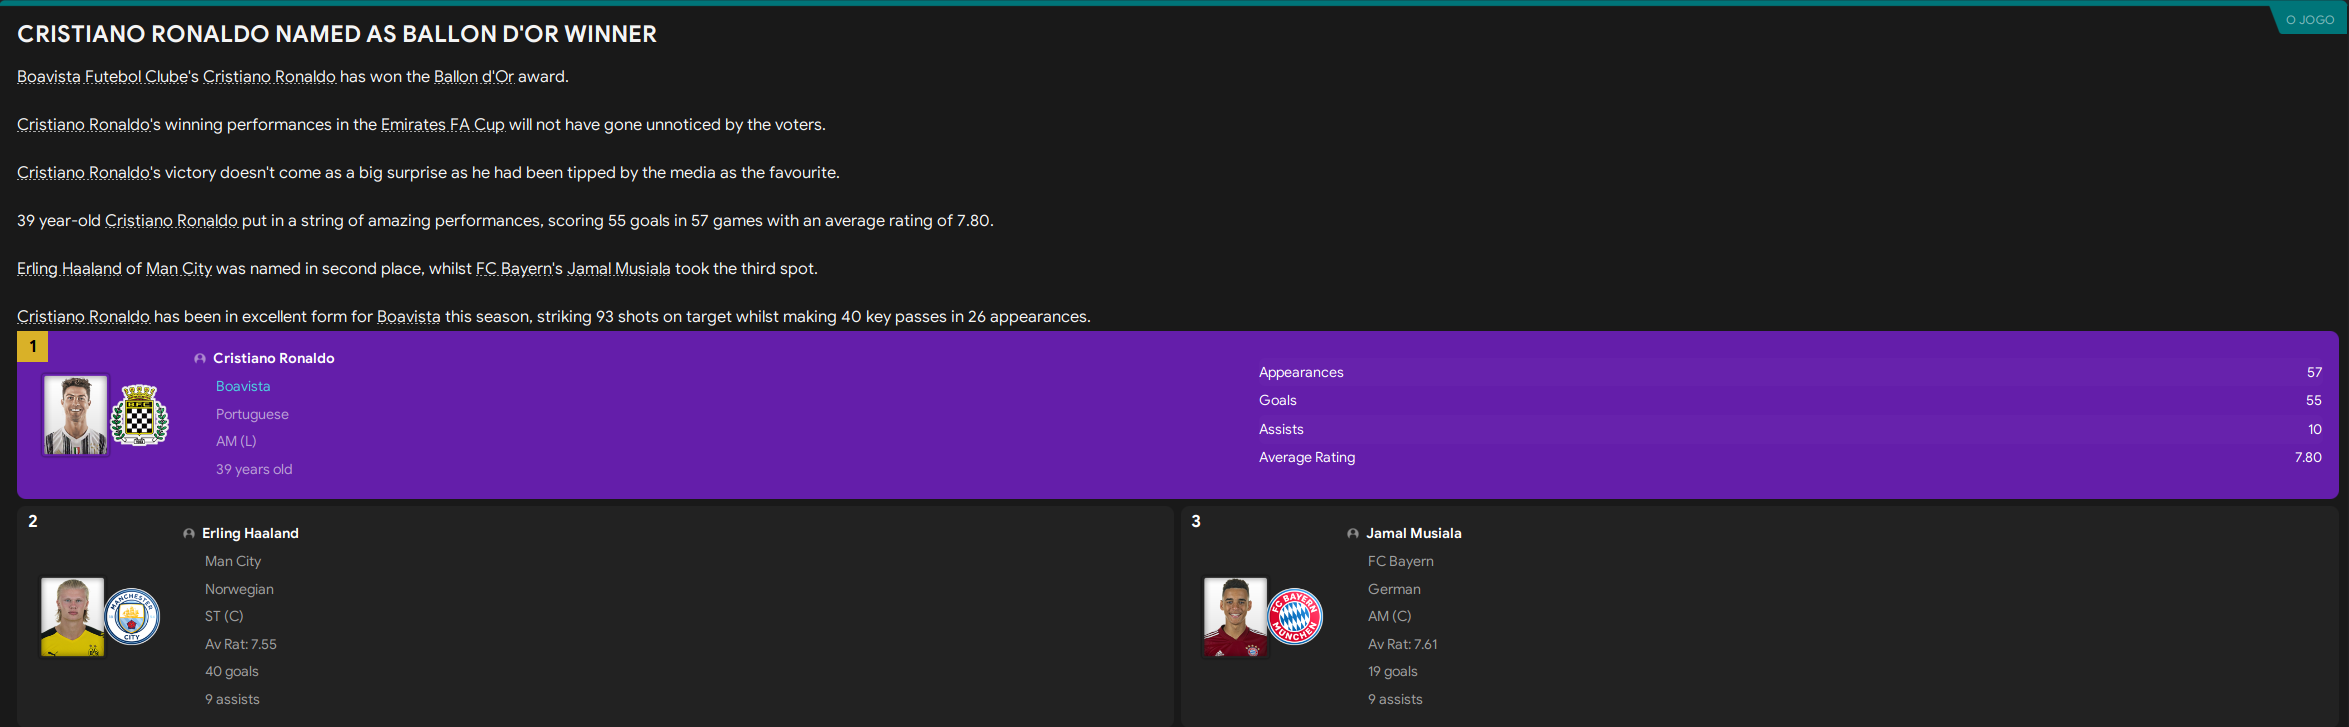
Task: Click '40 goals' in Haaland's card
Action: 232,671
